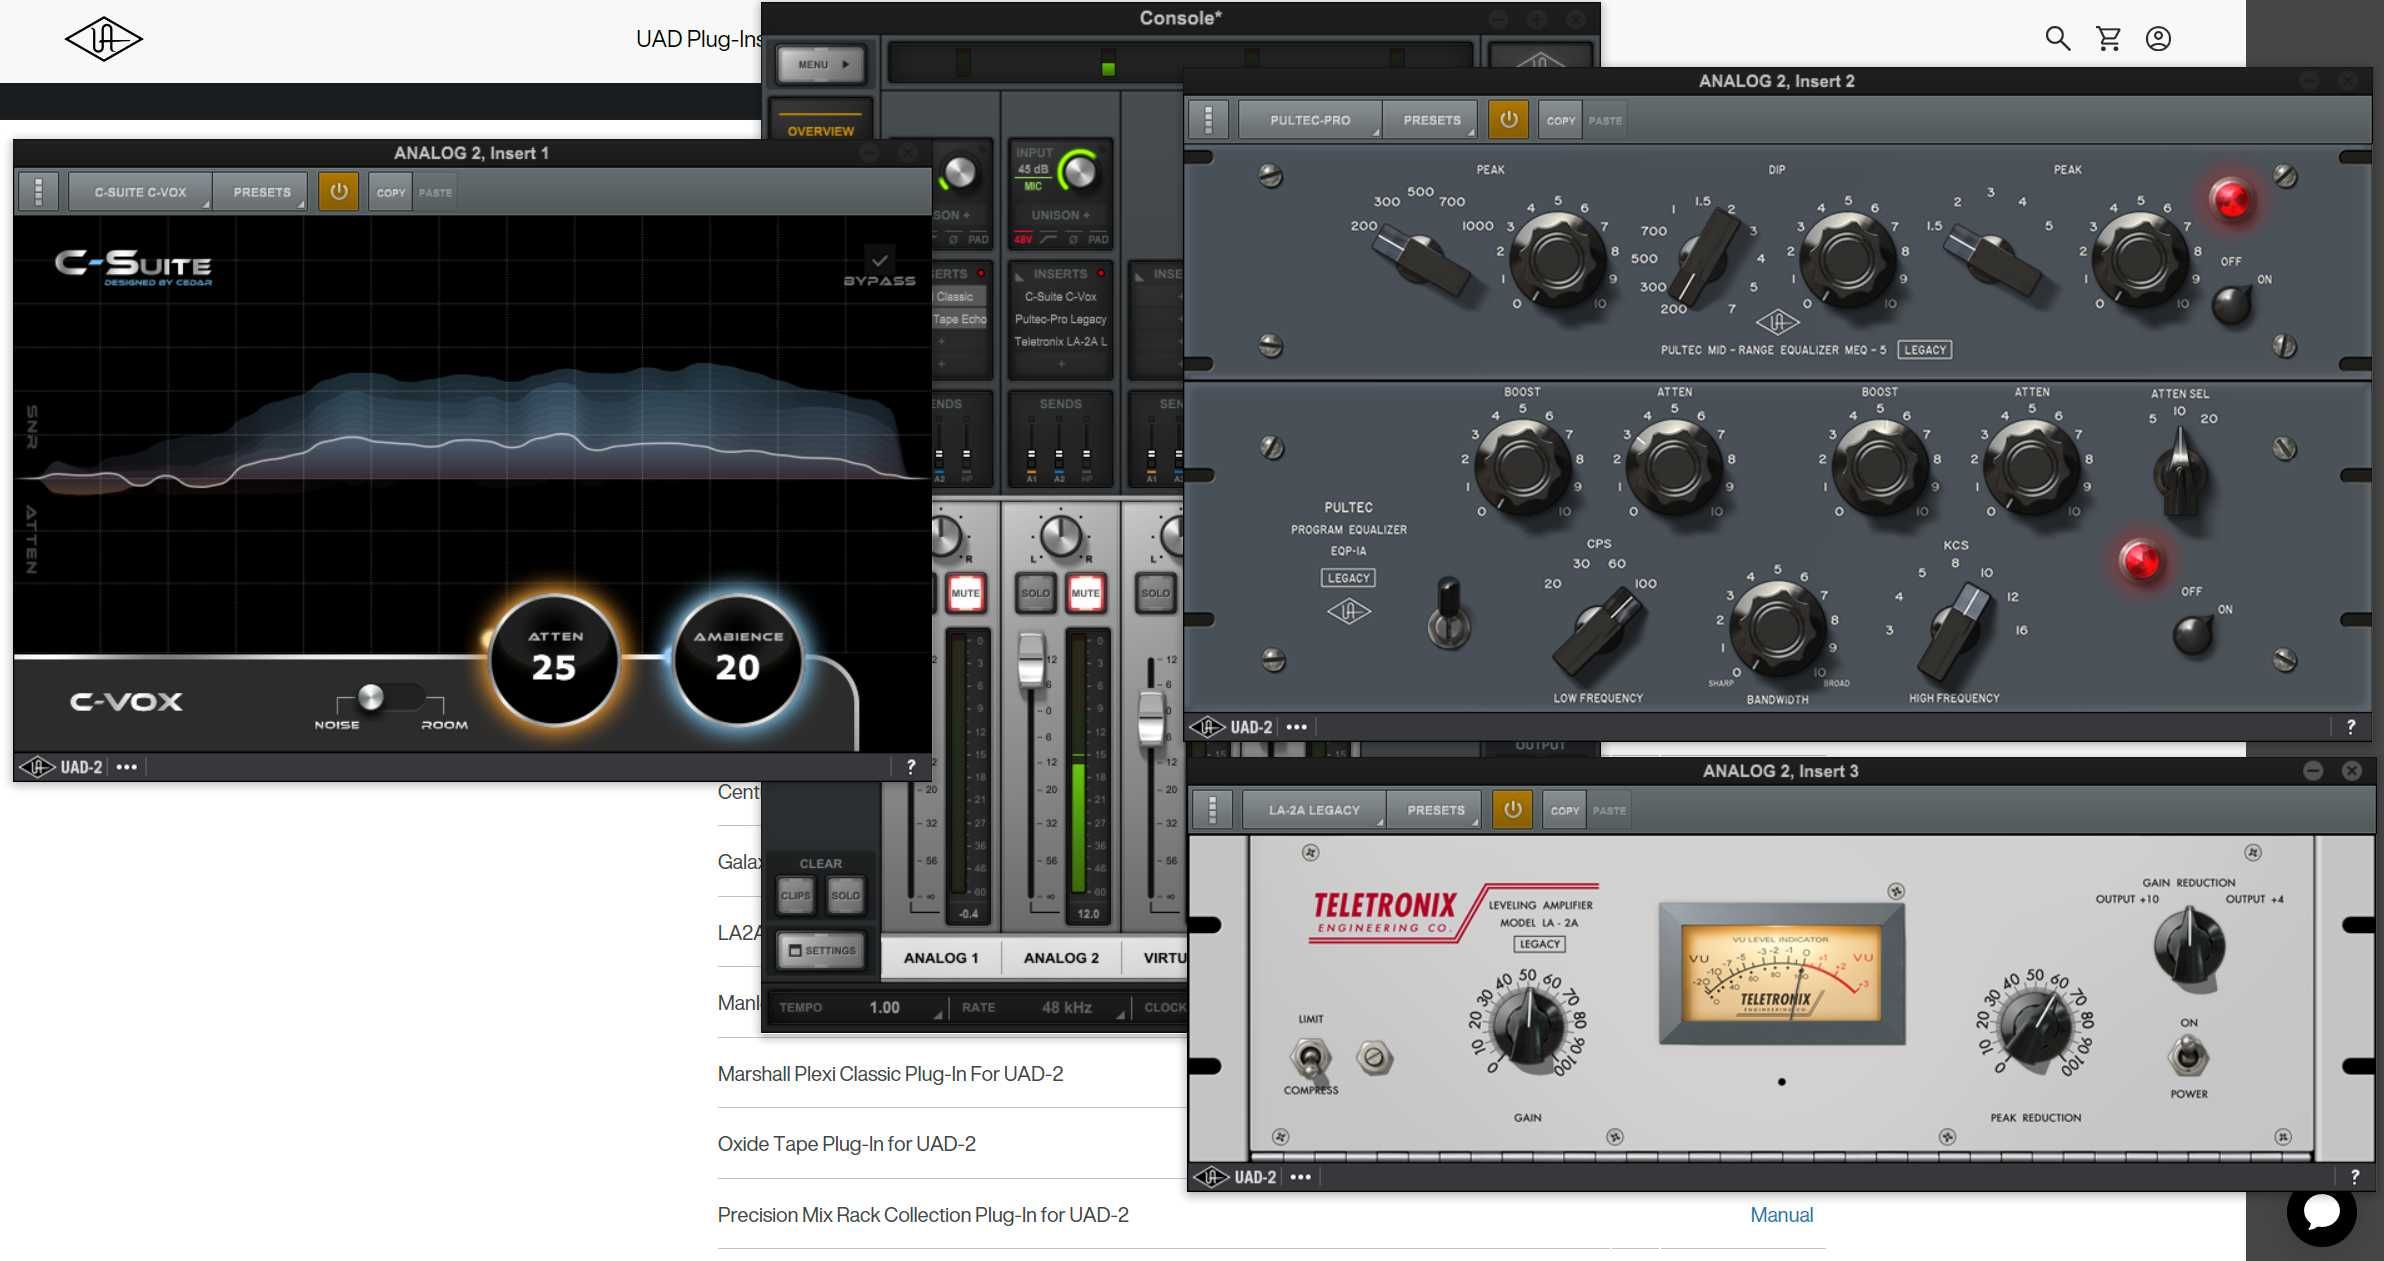Image resolution: width=2384 pixels, height=1261 pixels.
Task: Select ANALOG 1 channel label in Console
Action: [940, 957]
